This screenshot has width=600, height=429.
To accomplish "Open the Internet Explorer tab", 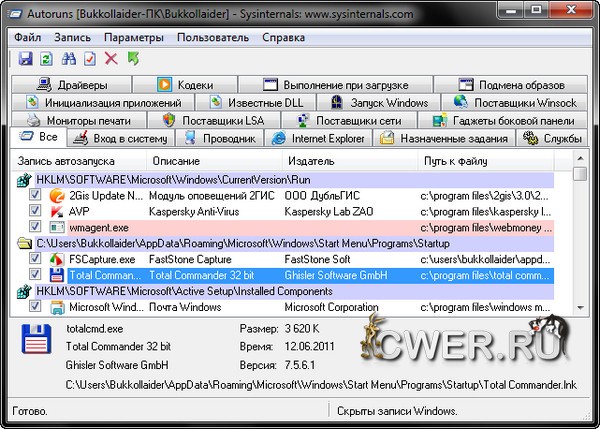I will pyautogui.click(x=318, y=138).
